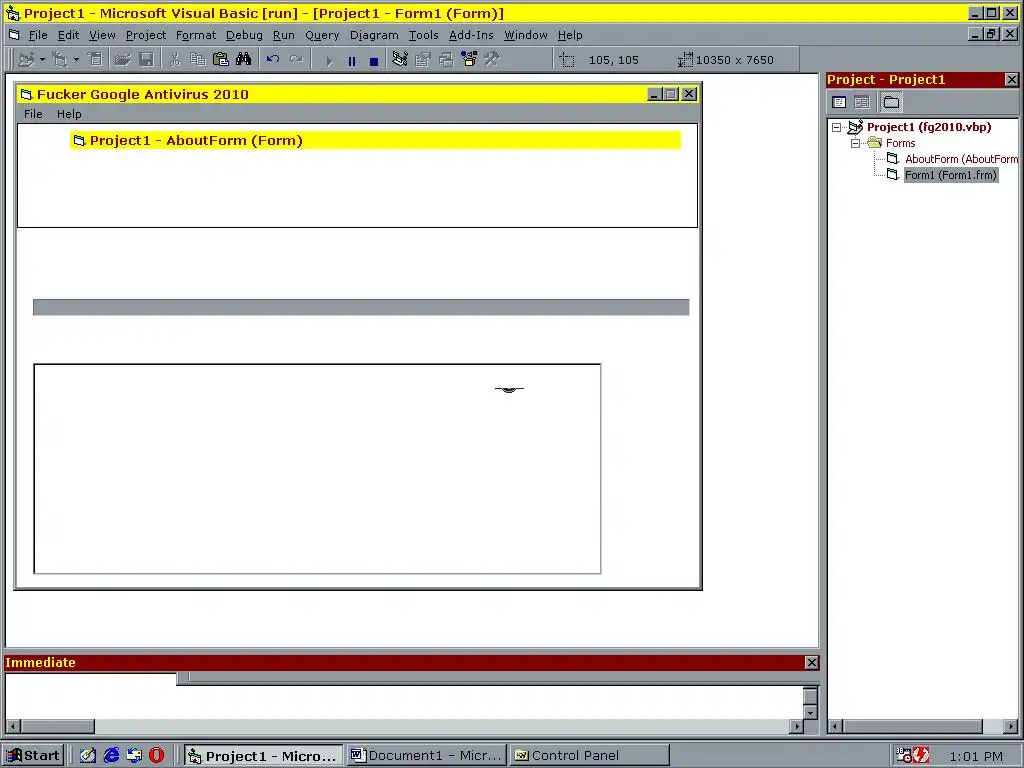Screen dimensions: 1024x768
Task: Click Immediate window scroll down arrow
Action: coord(810,712)
